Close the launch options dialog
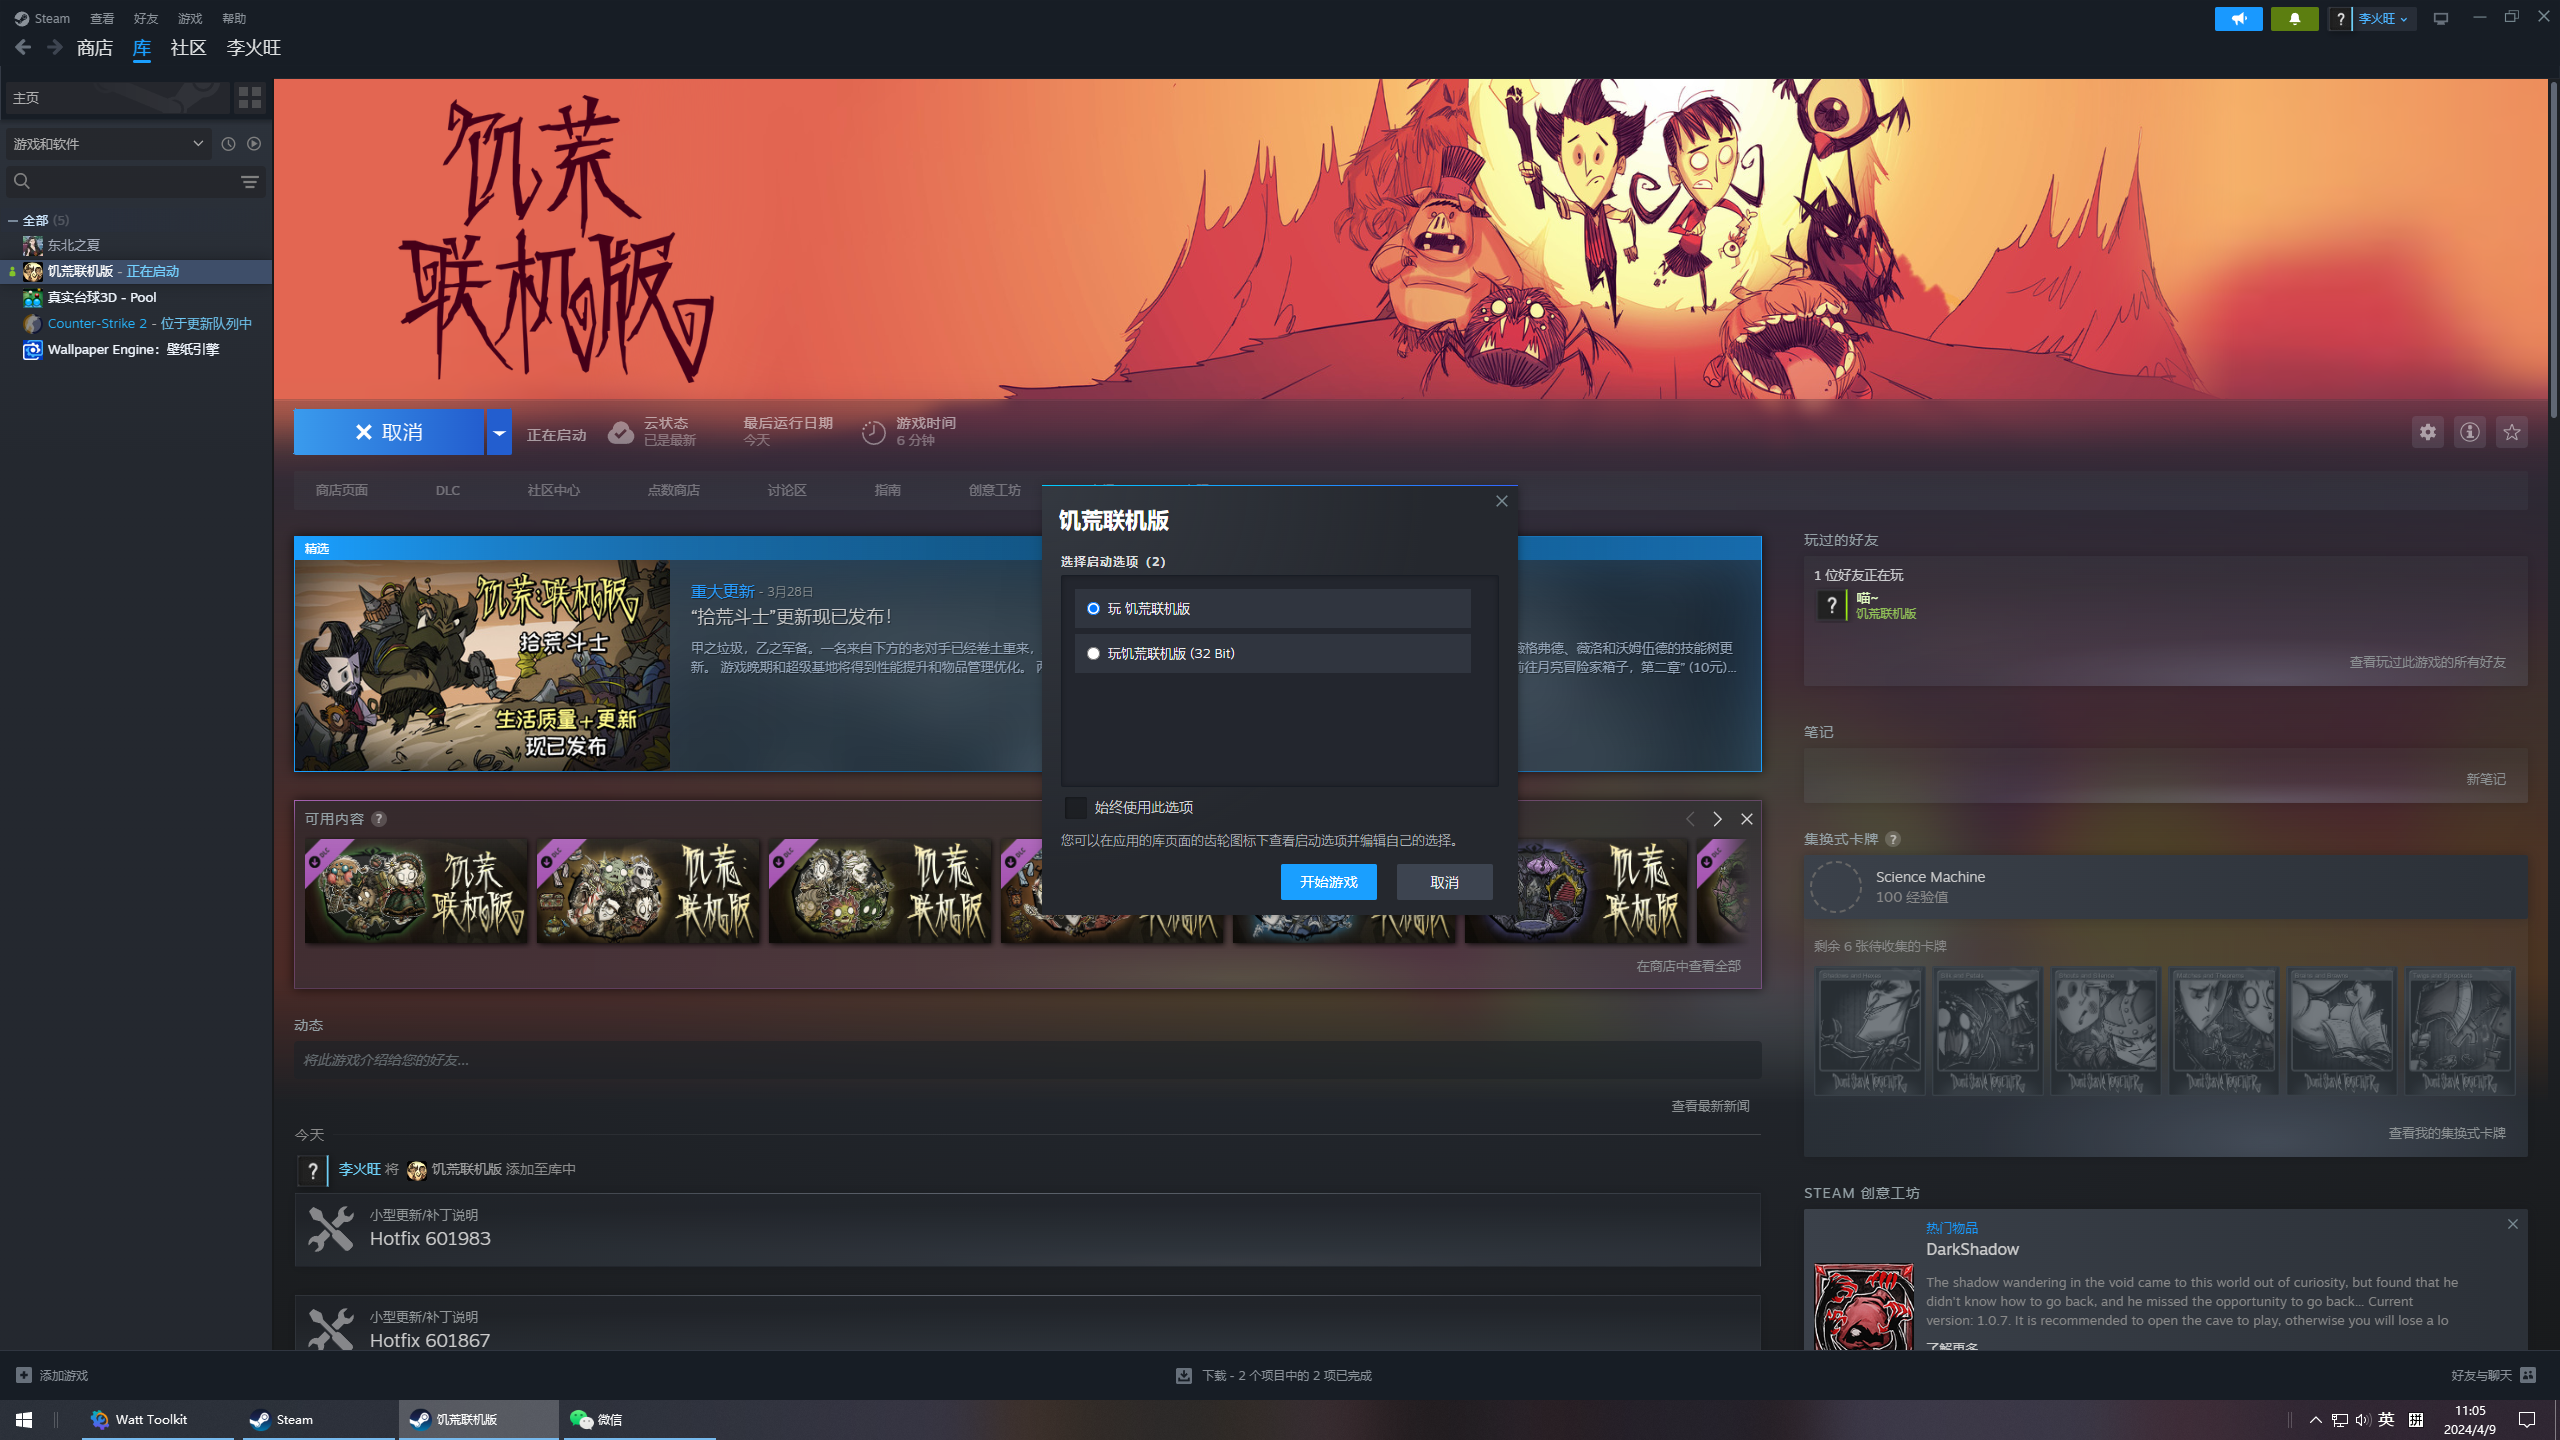This screenshot has height=1440, width=2560. point(1501,501)
